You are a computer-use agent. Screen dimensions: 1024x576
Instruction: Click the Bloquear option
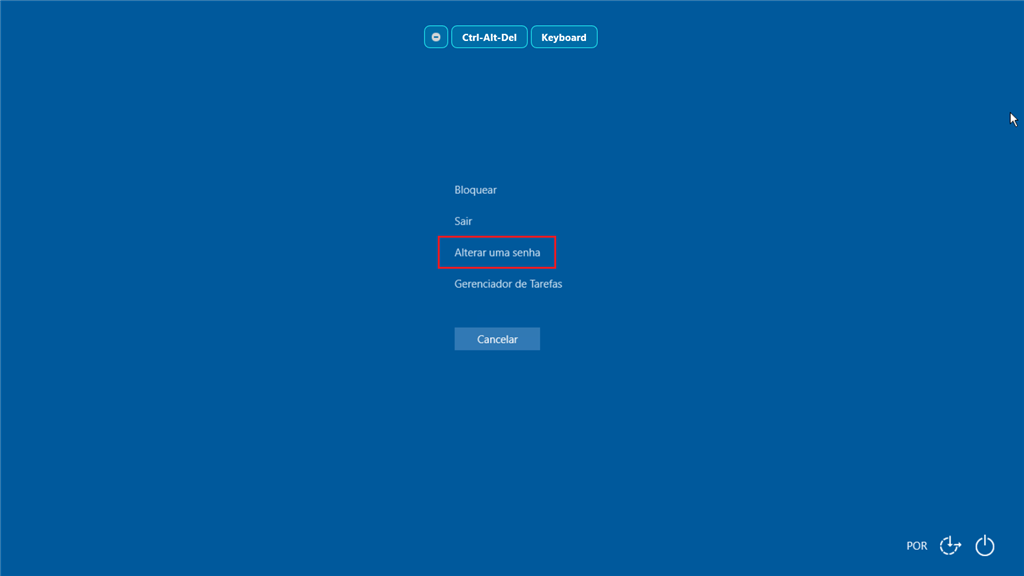475,190
